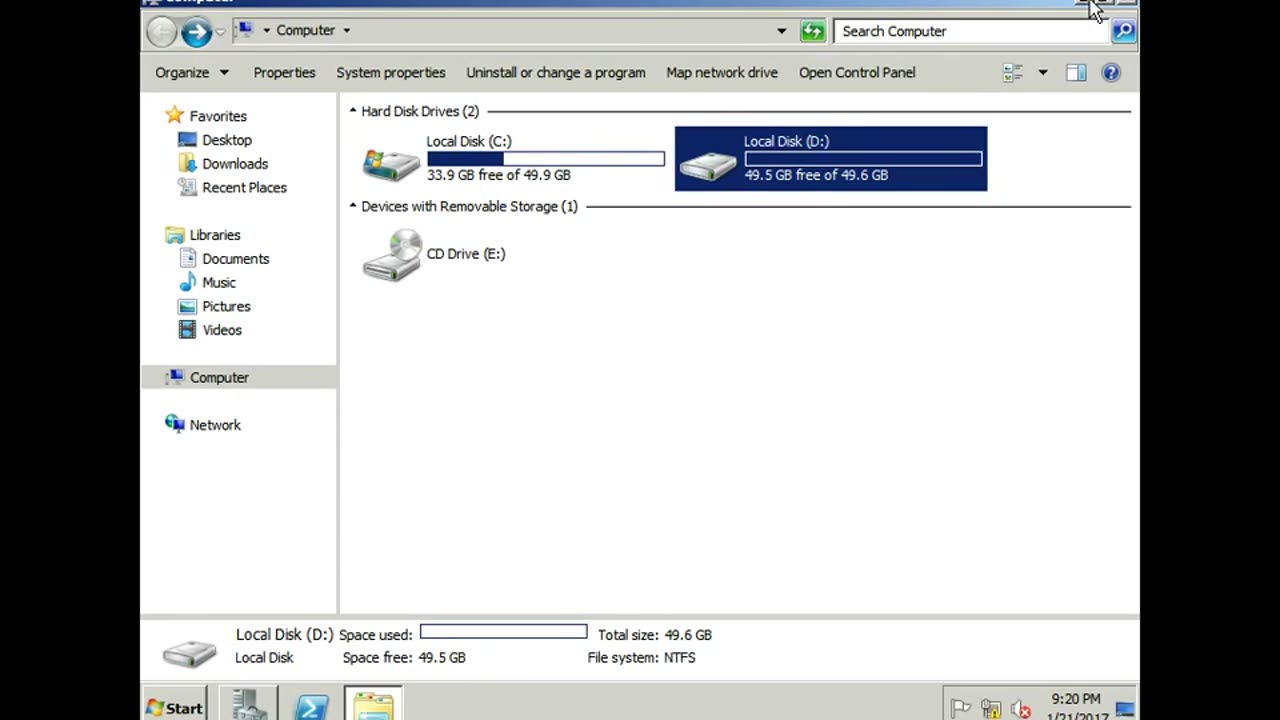Open the address bar history dropdown
The width and height of the screenshot is (1280, 720).
coord(781,31)
